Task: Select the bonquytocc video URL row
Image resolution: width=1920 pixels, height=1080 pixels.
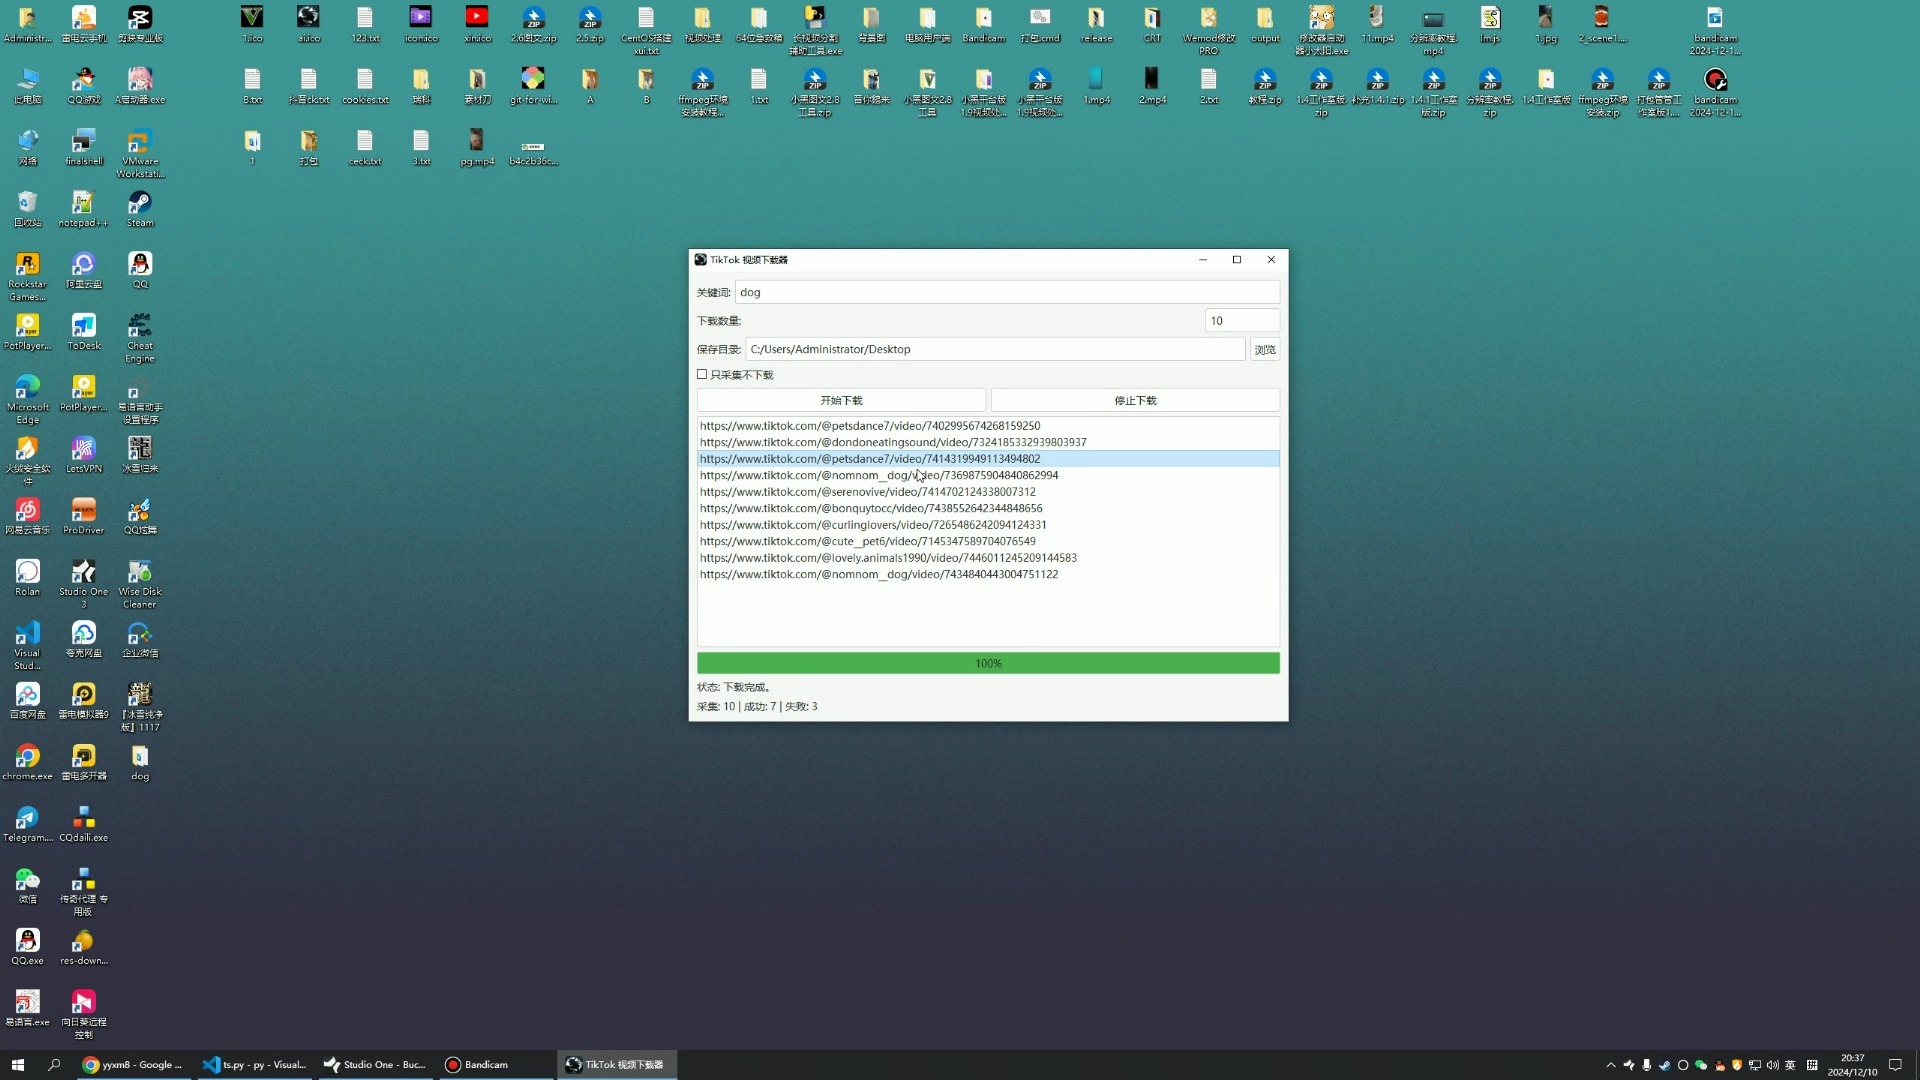Action: coord(988,508)
